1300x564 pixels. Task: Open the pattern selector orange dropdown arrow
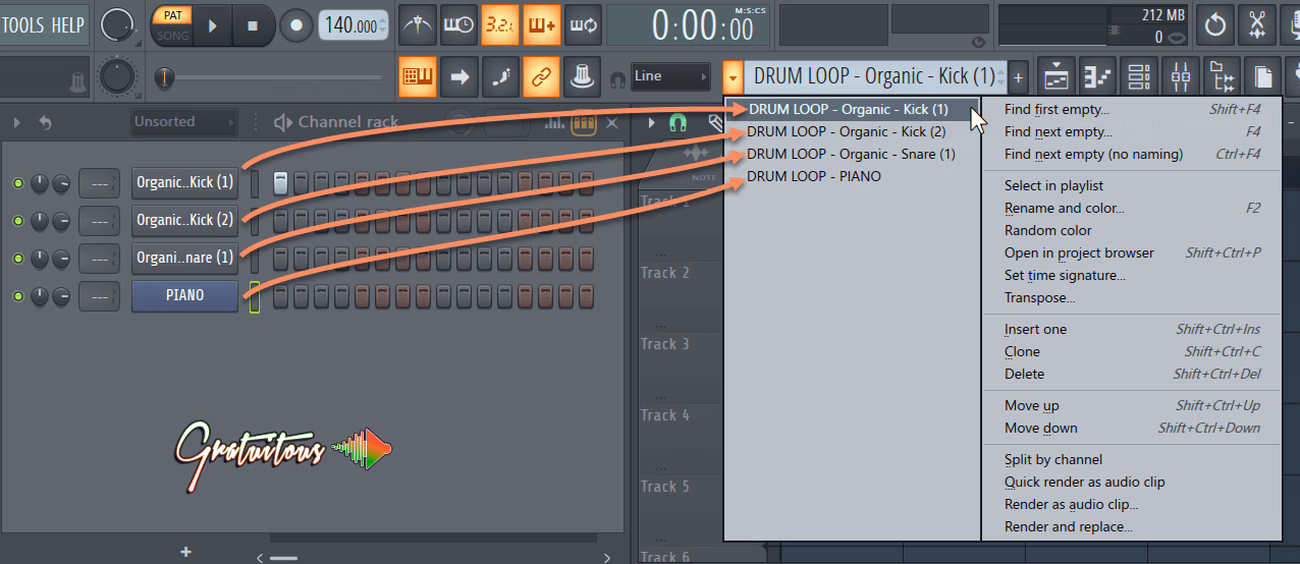point(733,76)
